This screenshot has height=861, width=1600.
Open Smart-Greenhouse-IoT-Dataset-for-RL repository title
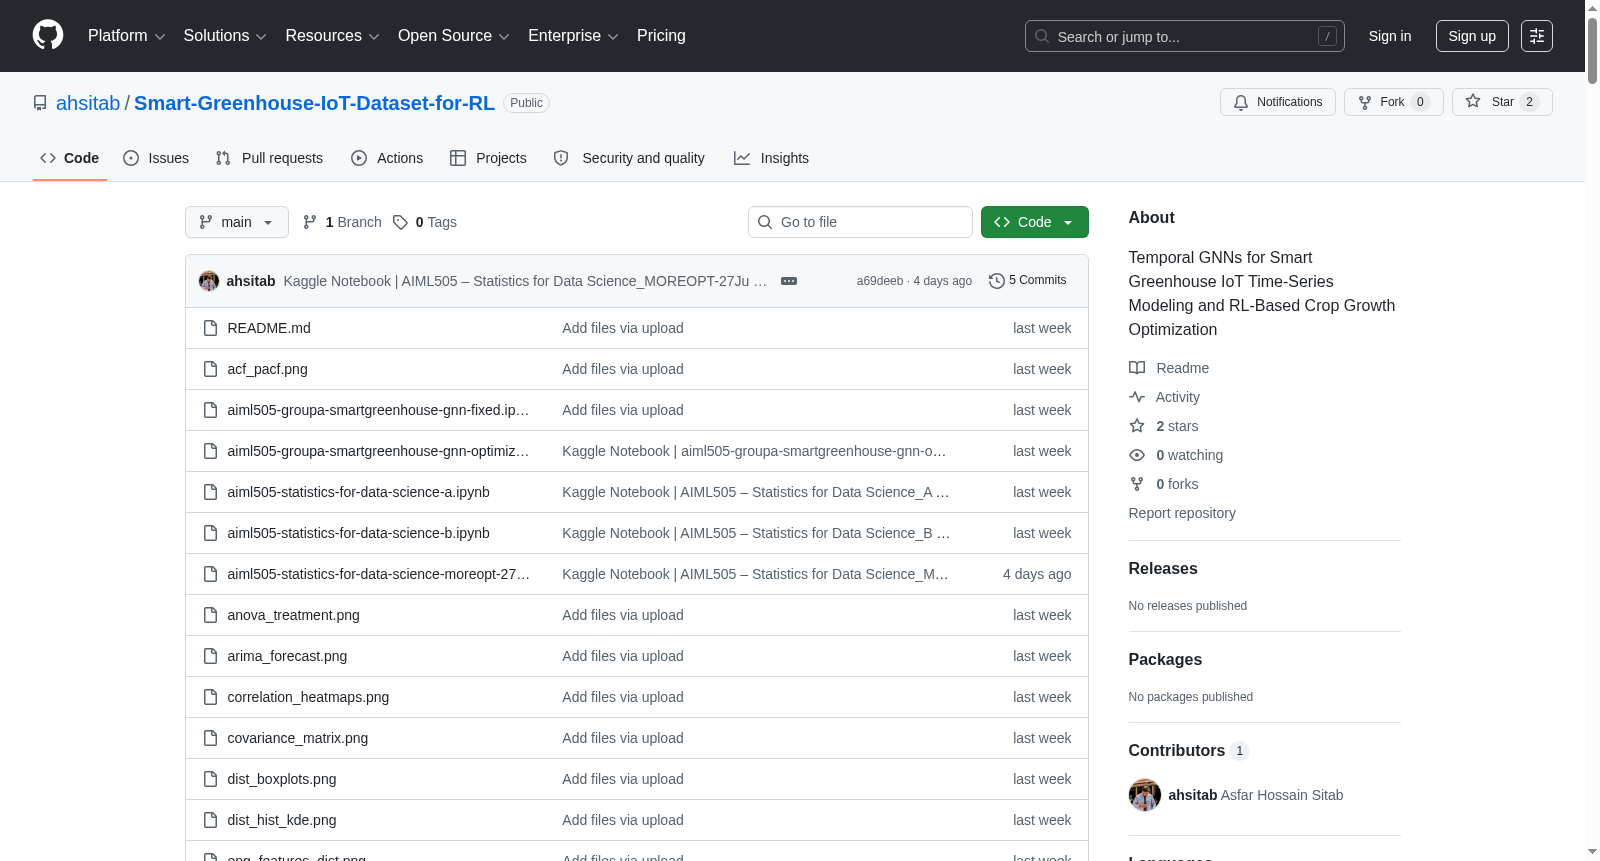314,103
